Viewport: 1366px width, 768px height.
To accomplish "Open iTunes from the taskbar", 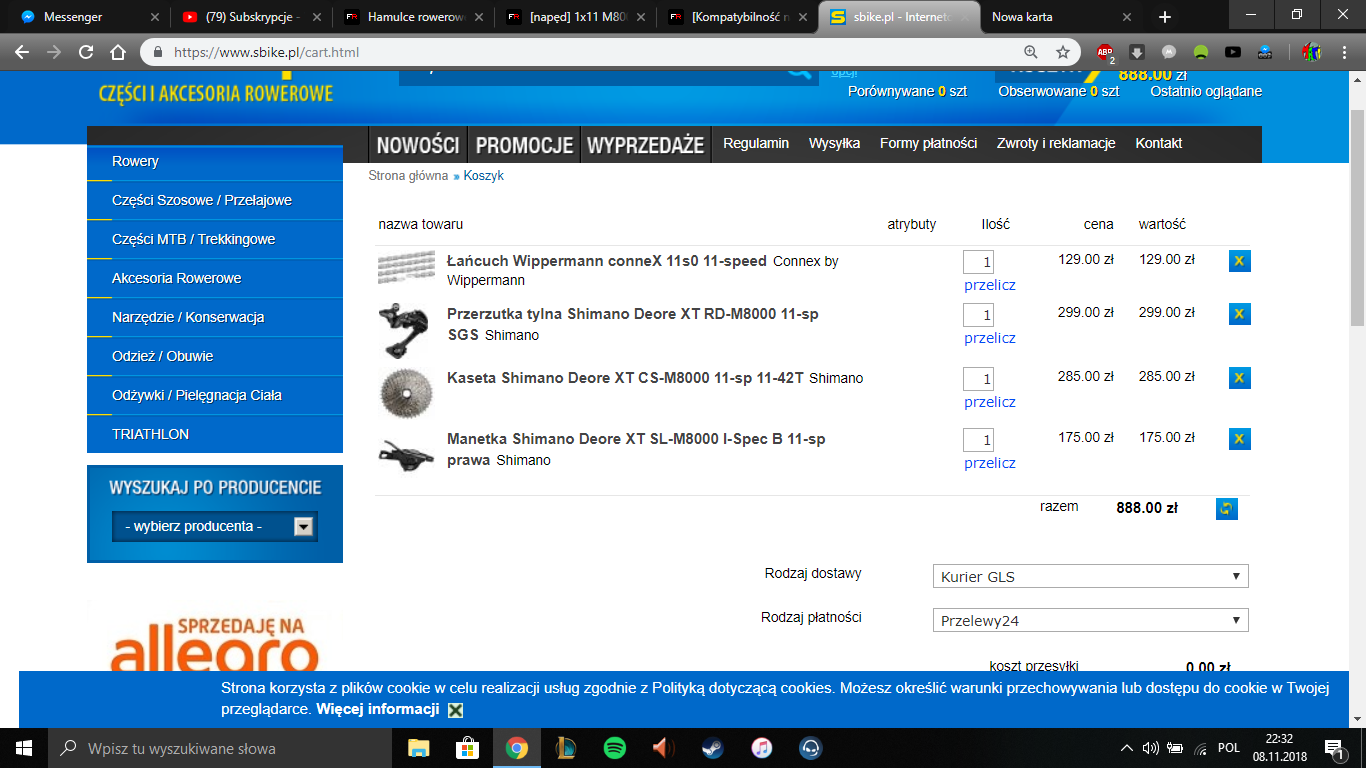I will point(762,747).
